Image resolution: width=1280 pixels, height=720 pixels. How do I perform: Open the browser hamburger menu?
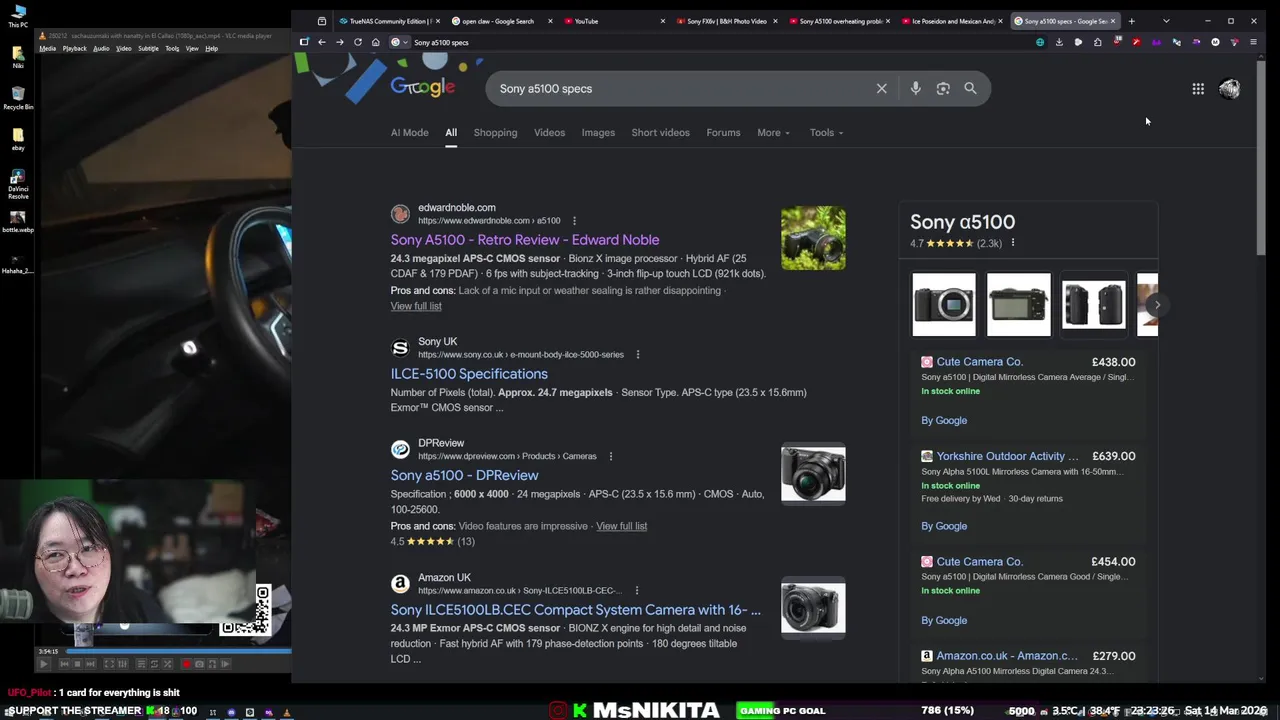pyautogui.click(x=1253, y=42)
